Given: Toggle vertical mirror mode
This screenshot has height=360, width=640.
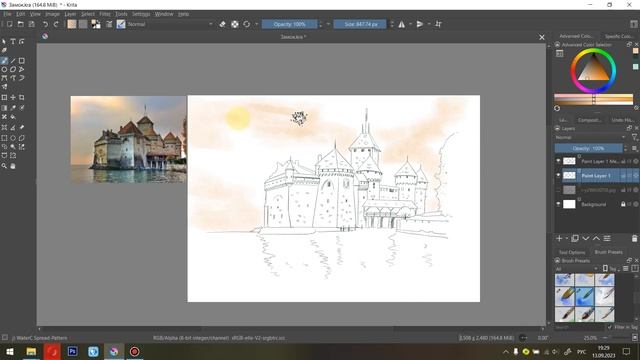Looking at the screenshot, I should pos(420,24).
